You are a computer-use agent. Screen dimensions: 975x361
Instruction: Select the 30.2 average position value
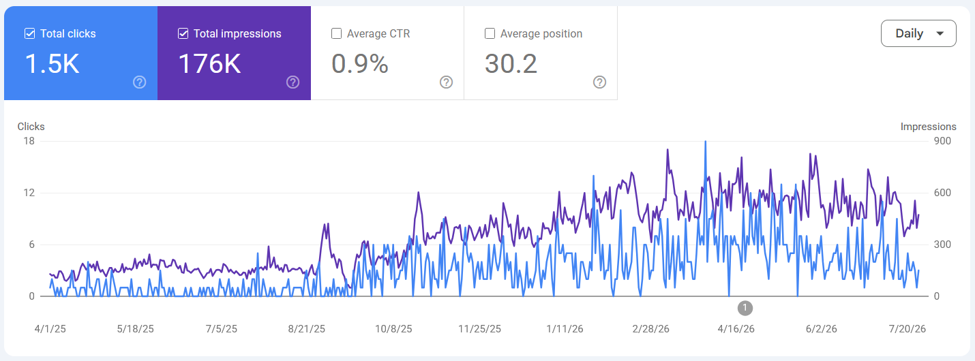pos(511,63)
